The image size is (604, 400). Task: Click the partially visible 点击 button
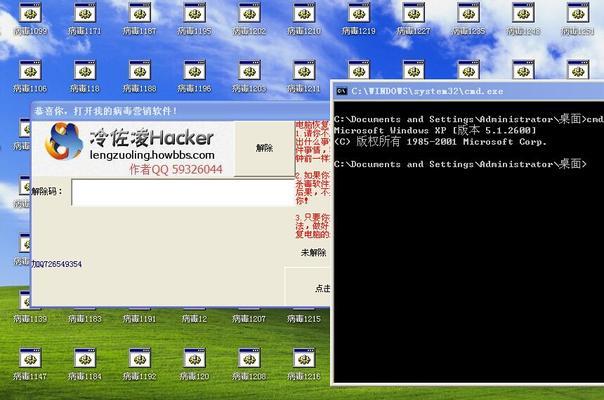pyautogui.click(x=308, y=287)
